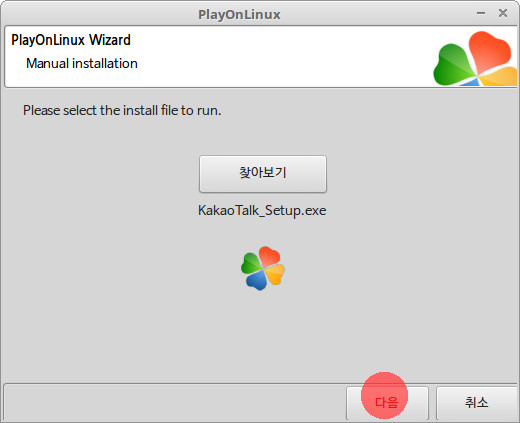Minimize the PlayOnLinux window

pos(481,13)
